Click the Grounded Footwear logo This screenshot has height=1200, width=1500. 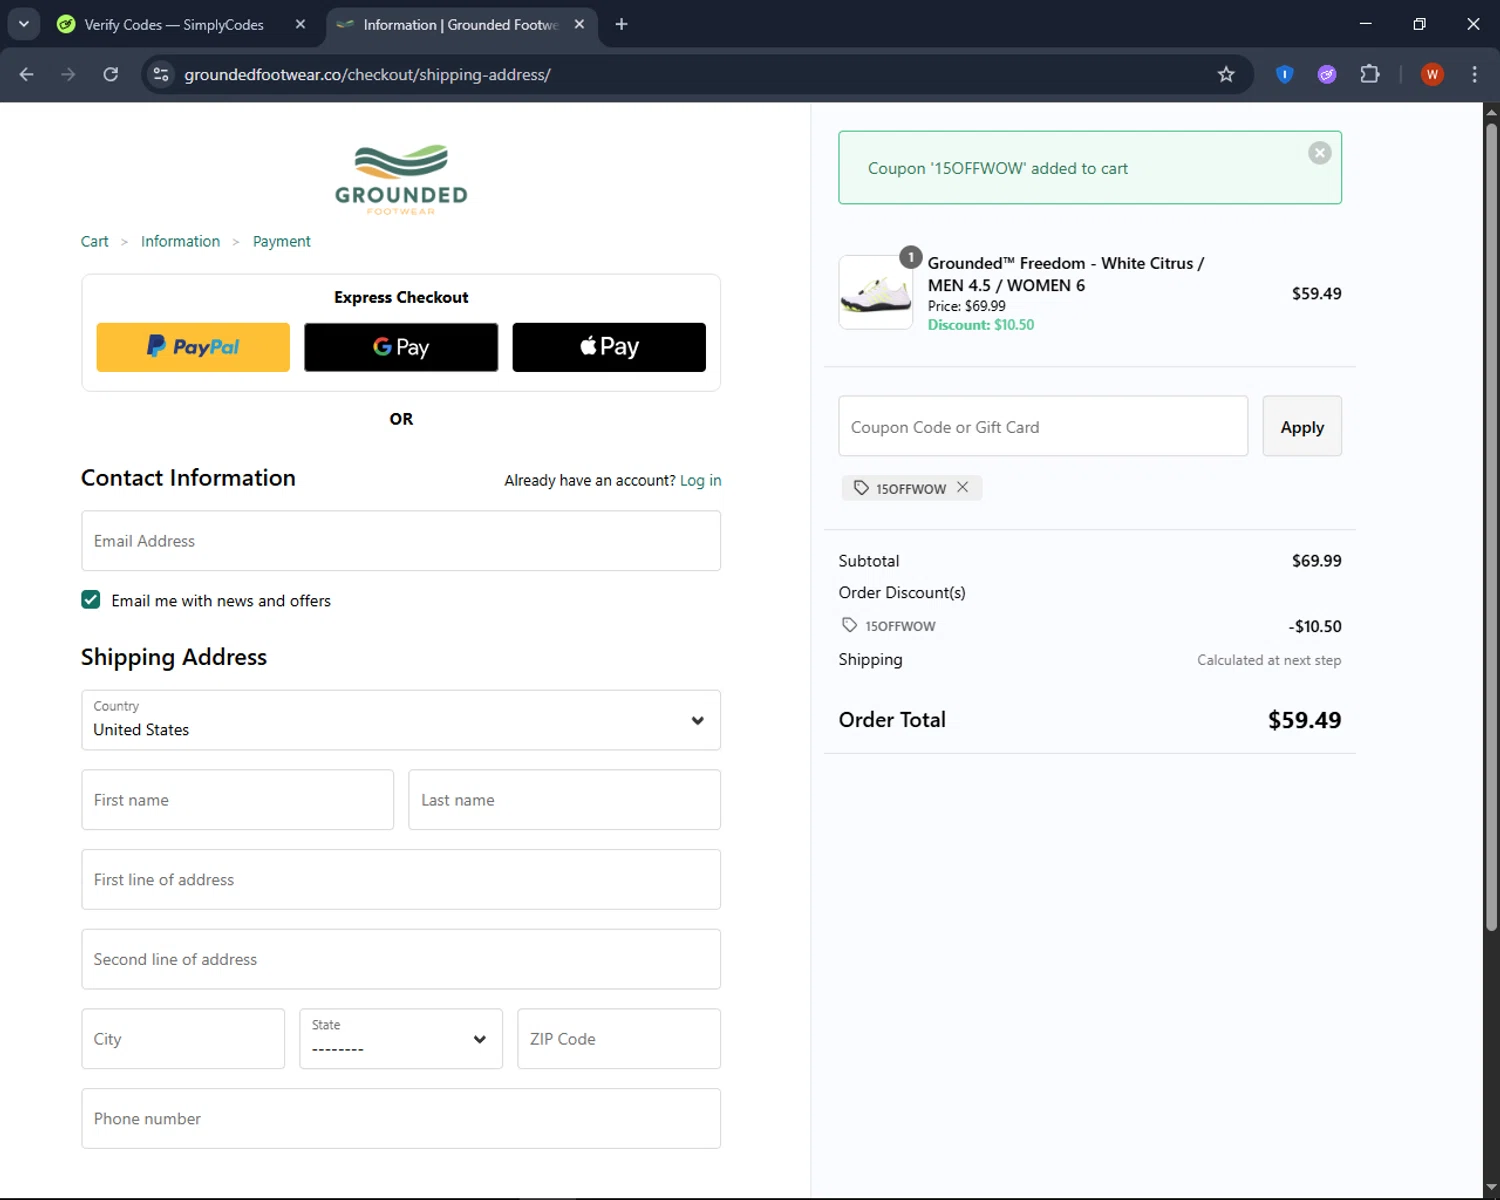click(x=401, y=179)
